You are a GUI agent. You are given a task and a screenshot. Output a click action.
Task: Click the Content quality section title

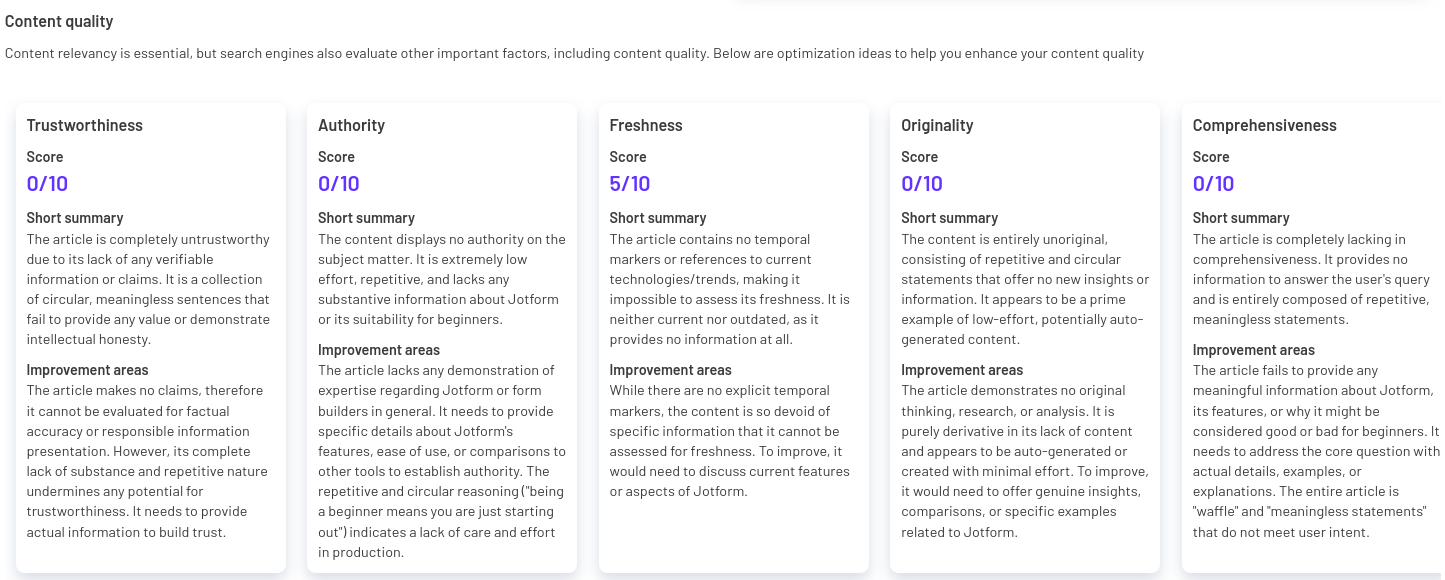point(59,21)
